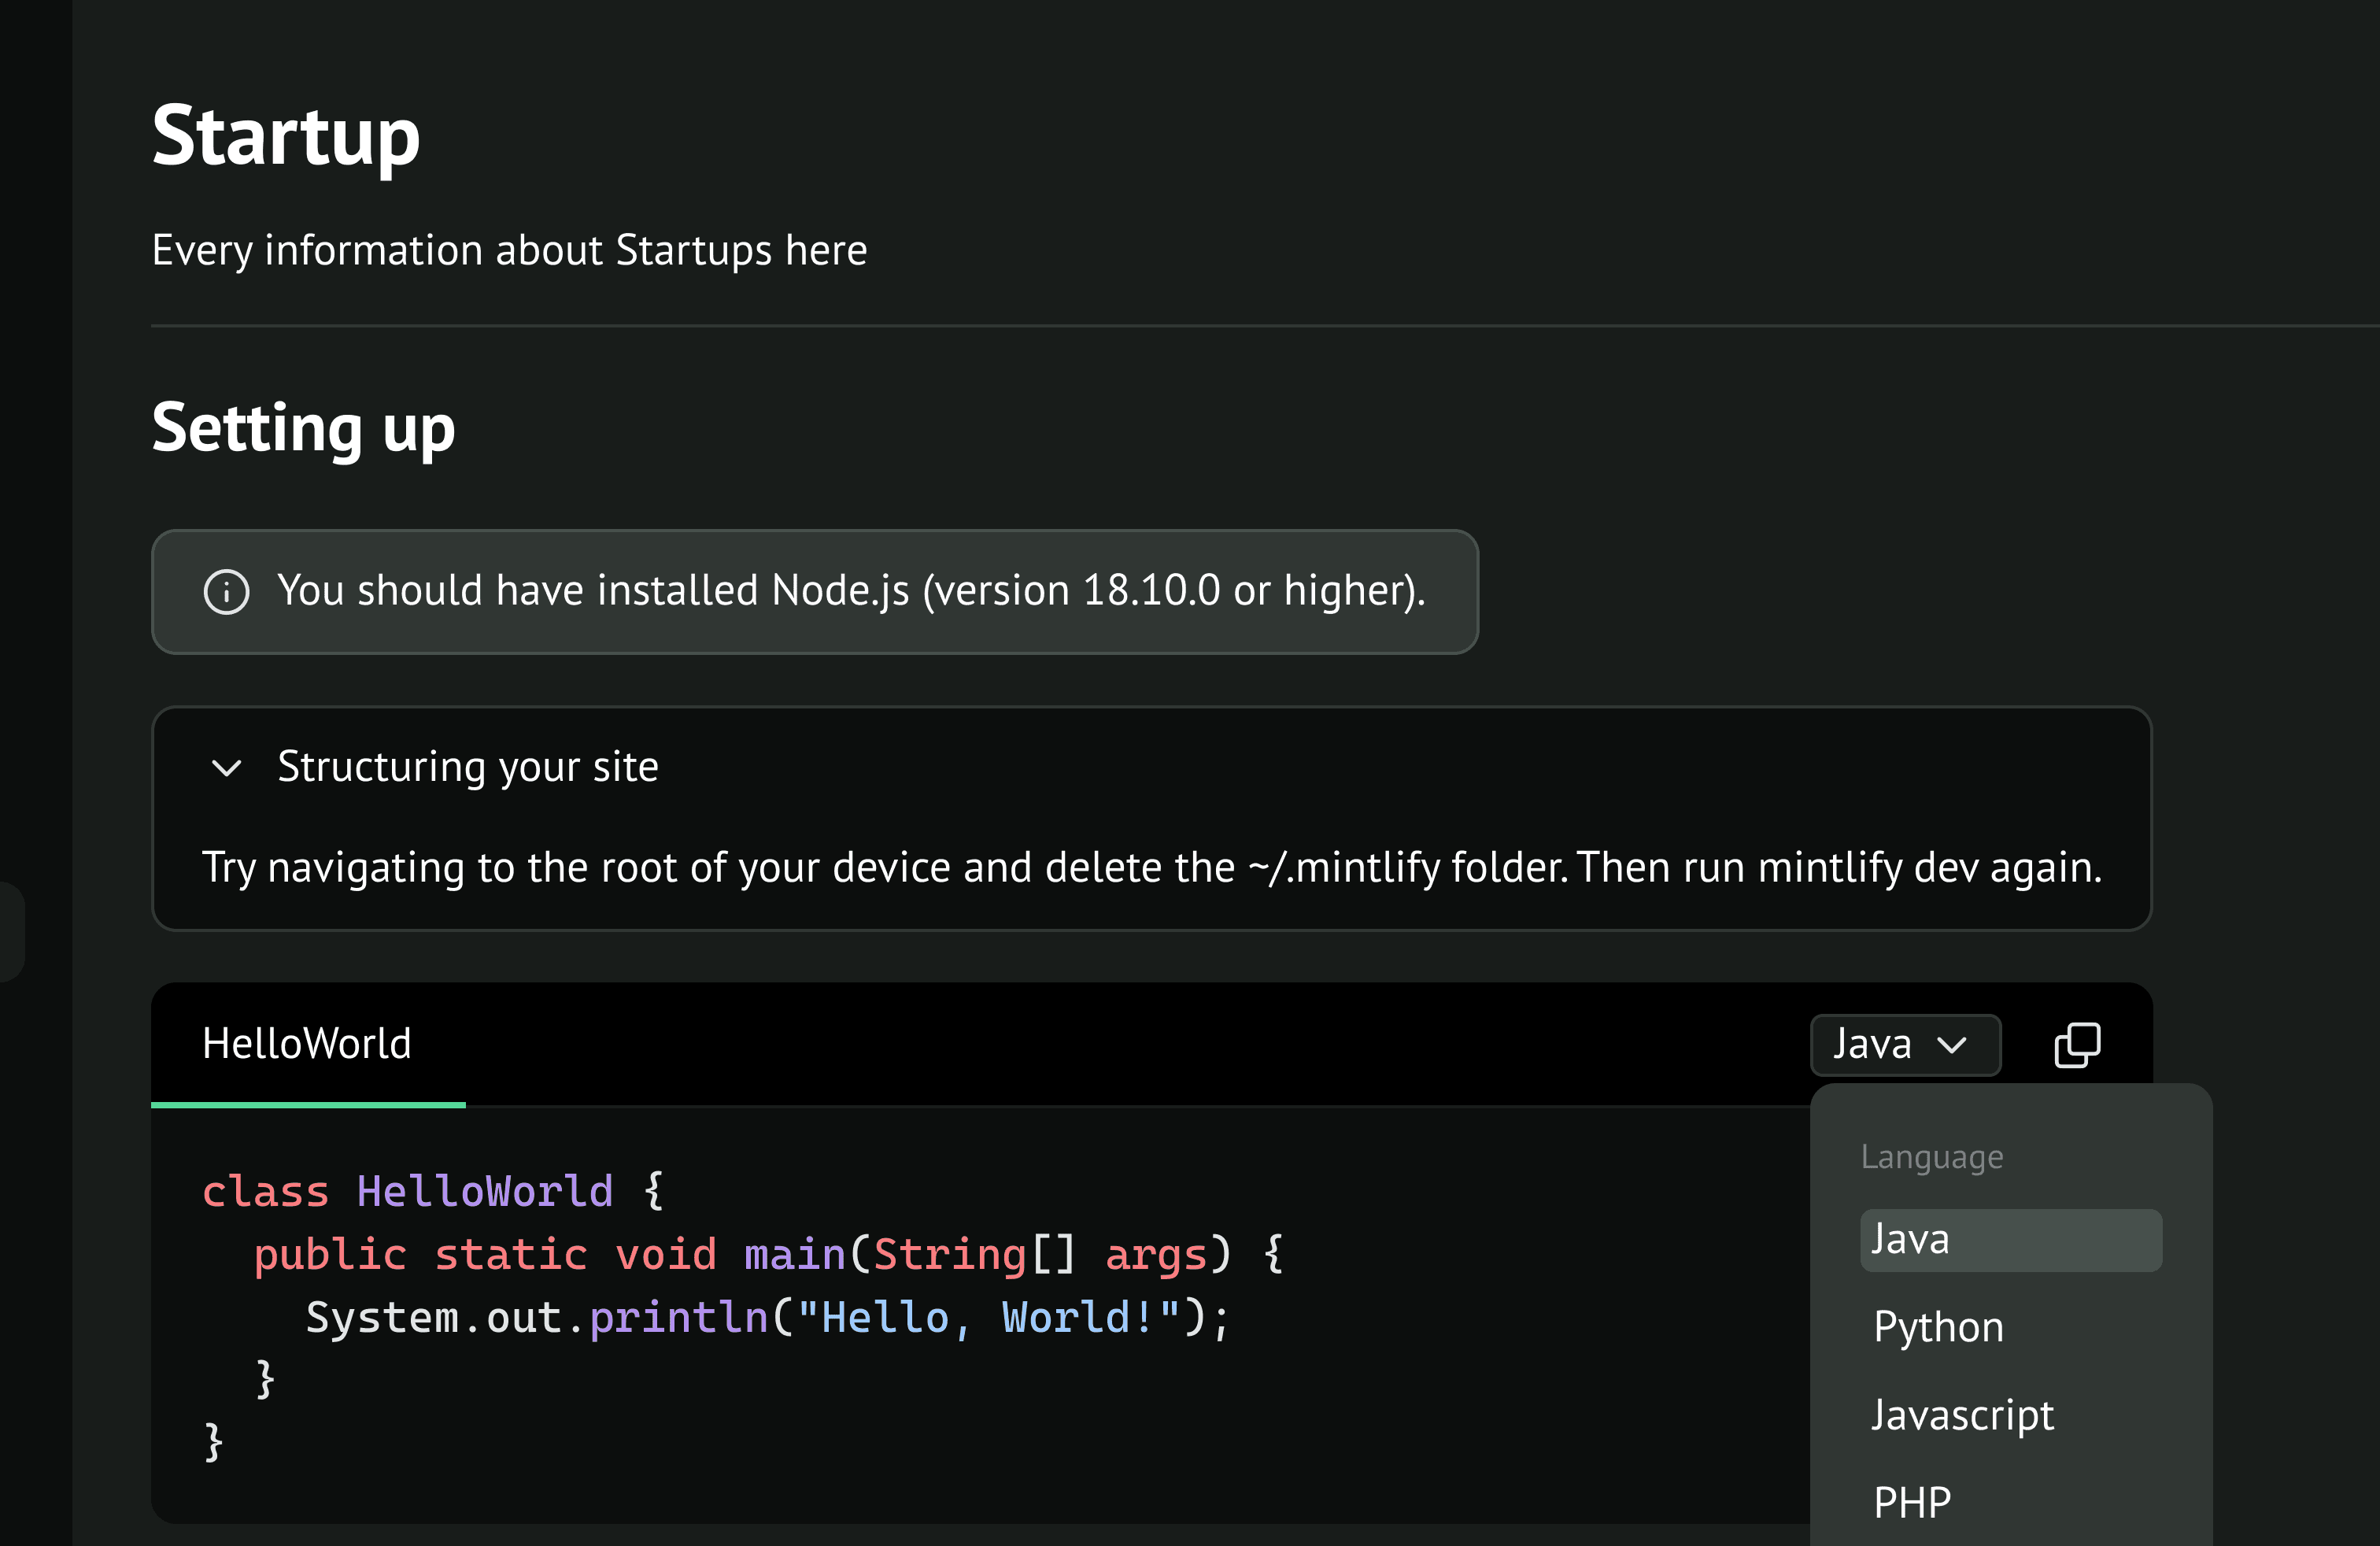Screen dimensions: 2380x1546
Task: Switch to the HelloWorld code tab
Action: [x=307, y=1044]
